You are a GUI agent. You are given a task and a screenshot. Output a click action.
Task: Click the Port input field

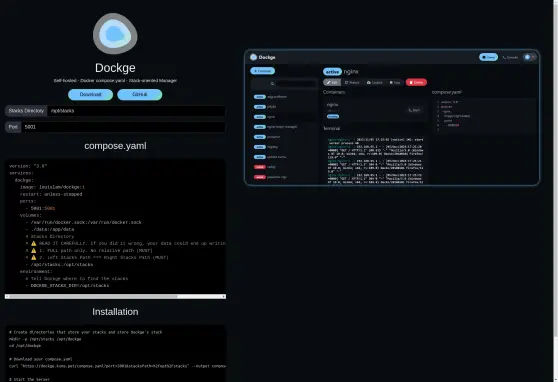[x=123, y=127]
